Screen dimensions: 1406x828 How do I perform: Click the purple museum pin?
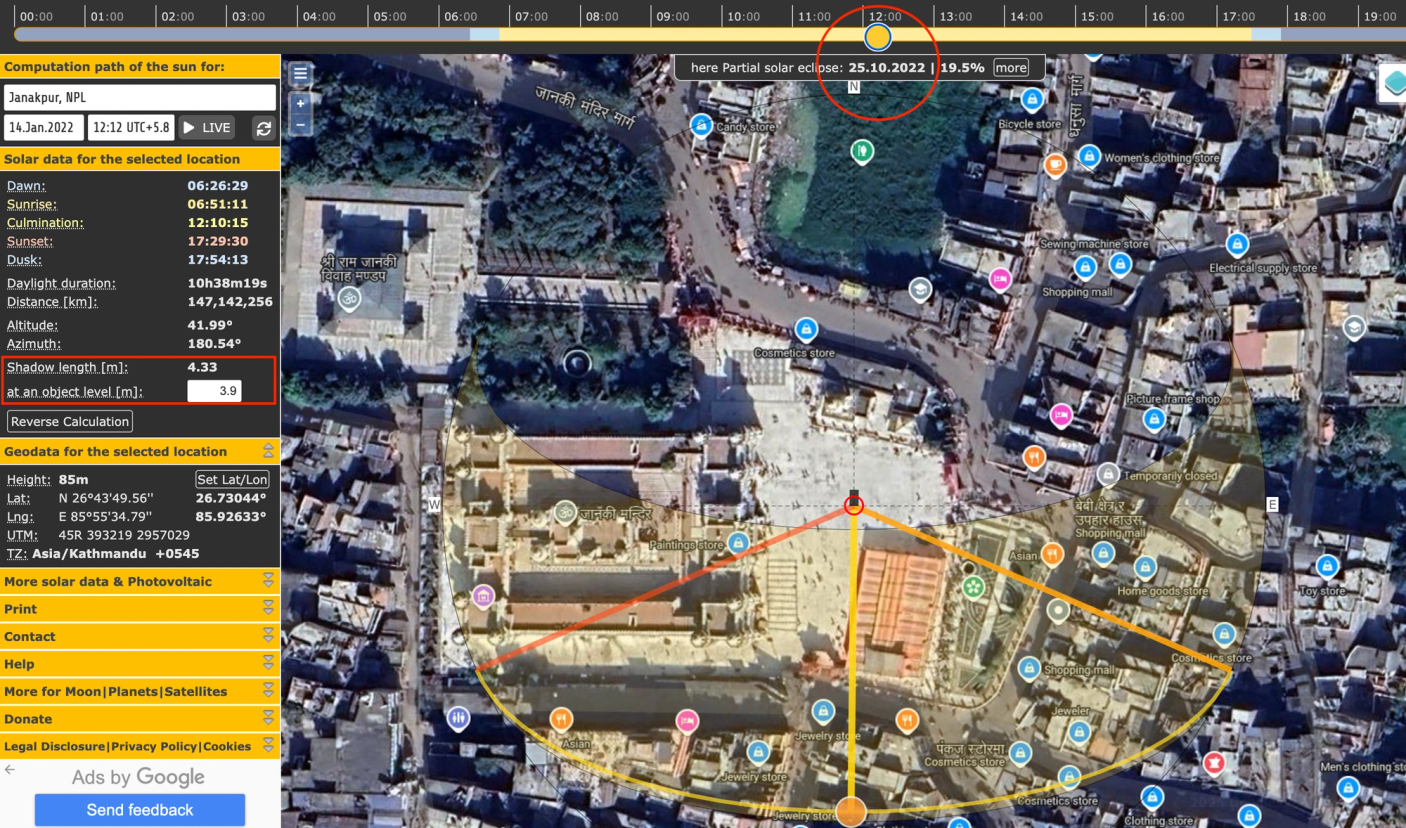(x=484, y=597)
